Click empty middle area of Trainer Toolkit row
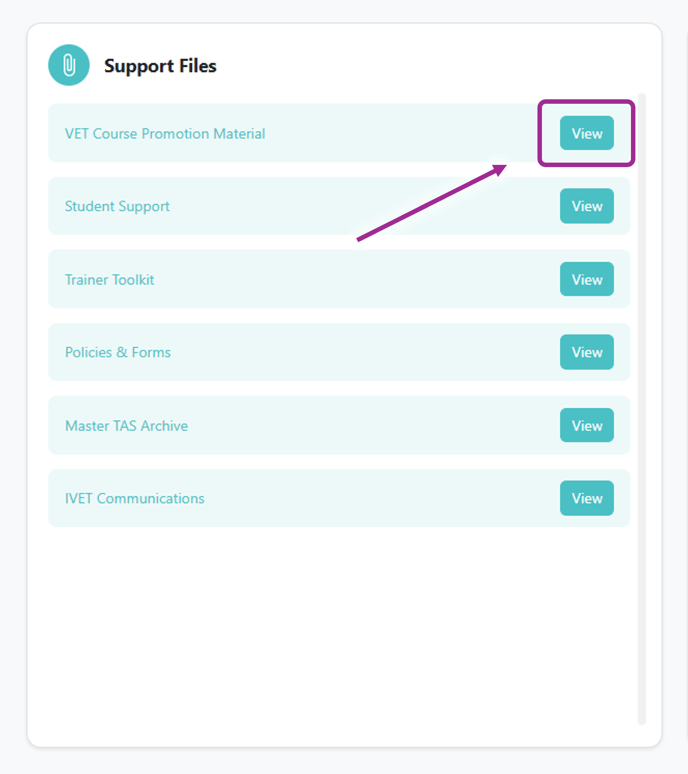Viewport: 688px width, 774px height. click(x=355, y=279)
